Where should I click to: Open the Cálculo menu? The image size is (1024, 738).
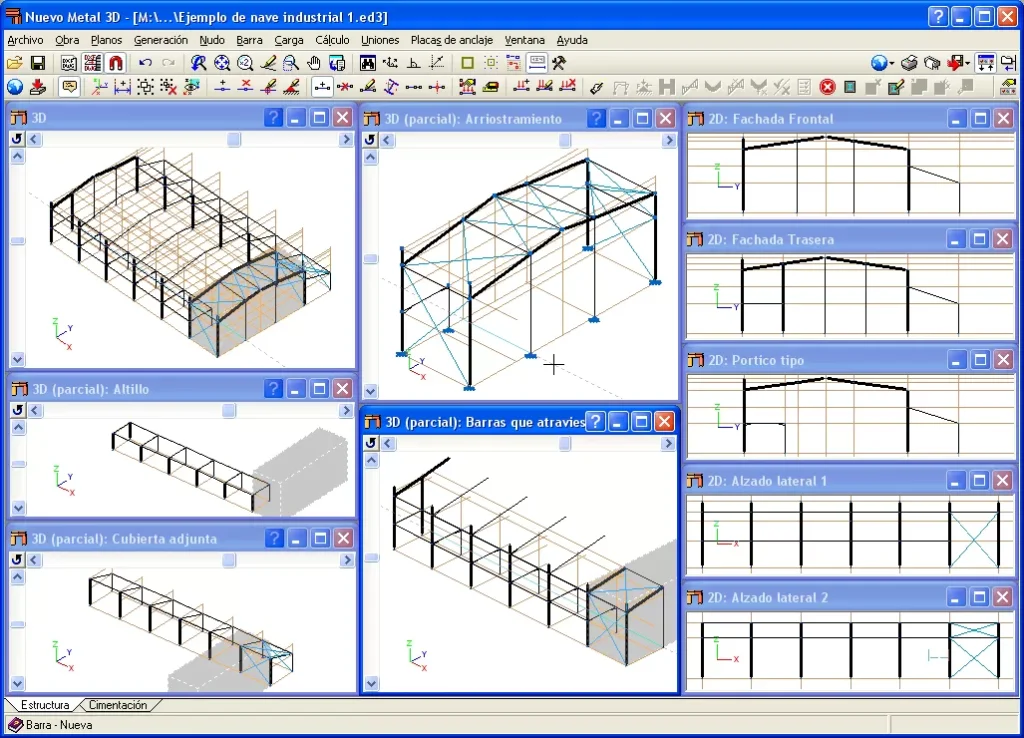coord(332,40)
